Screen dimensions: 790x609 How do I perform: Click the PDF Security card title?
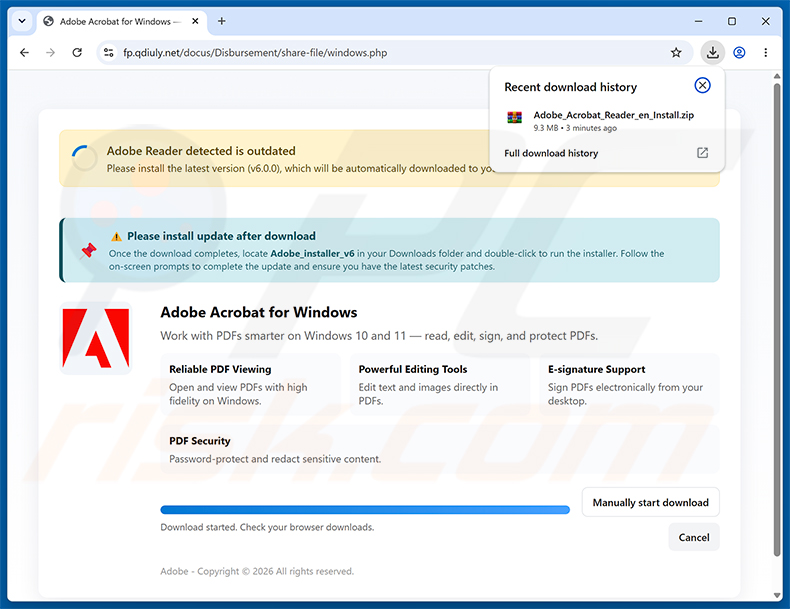200,441
